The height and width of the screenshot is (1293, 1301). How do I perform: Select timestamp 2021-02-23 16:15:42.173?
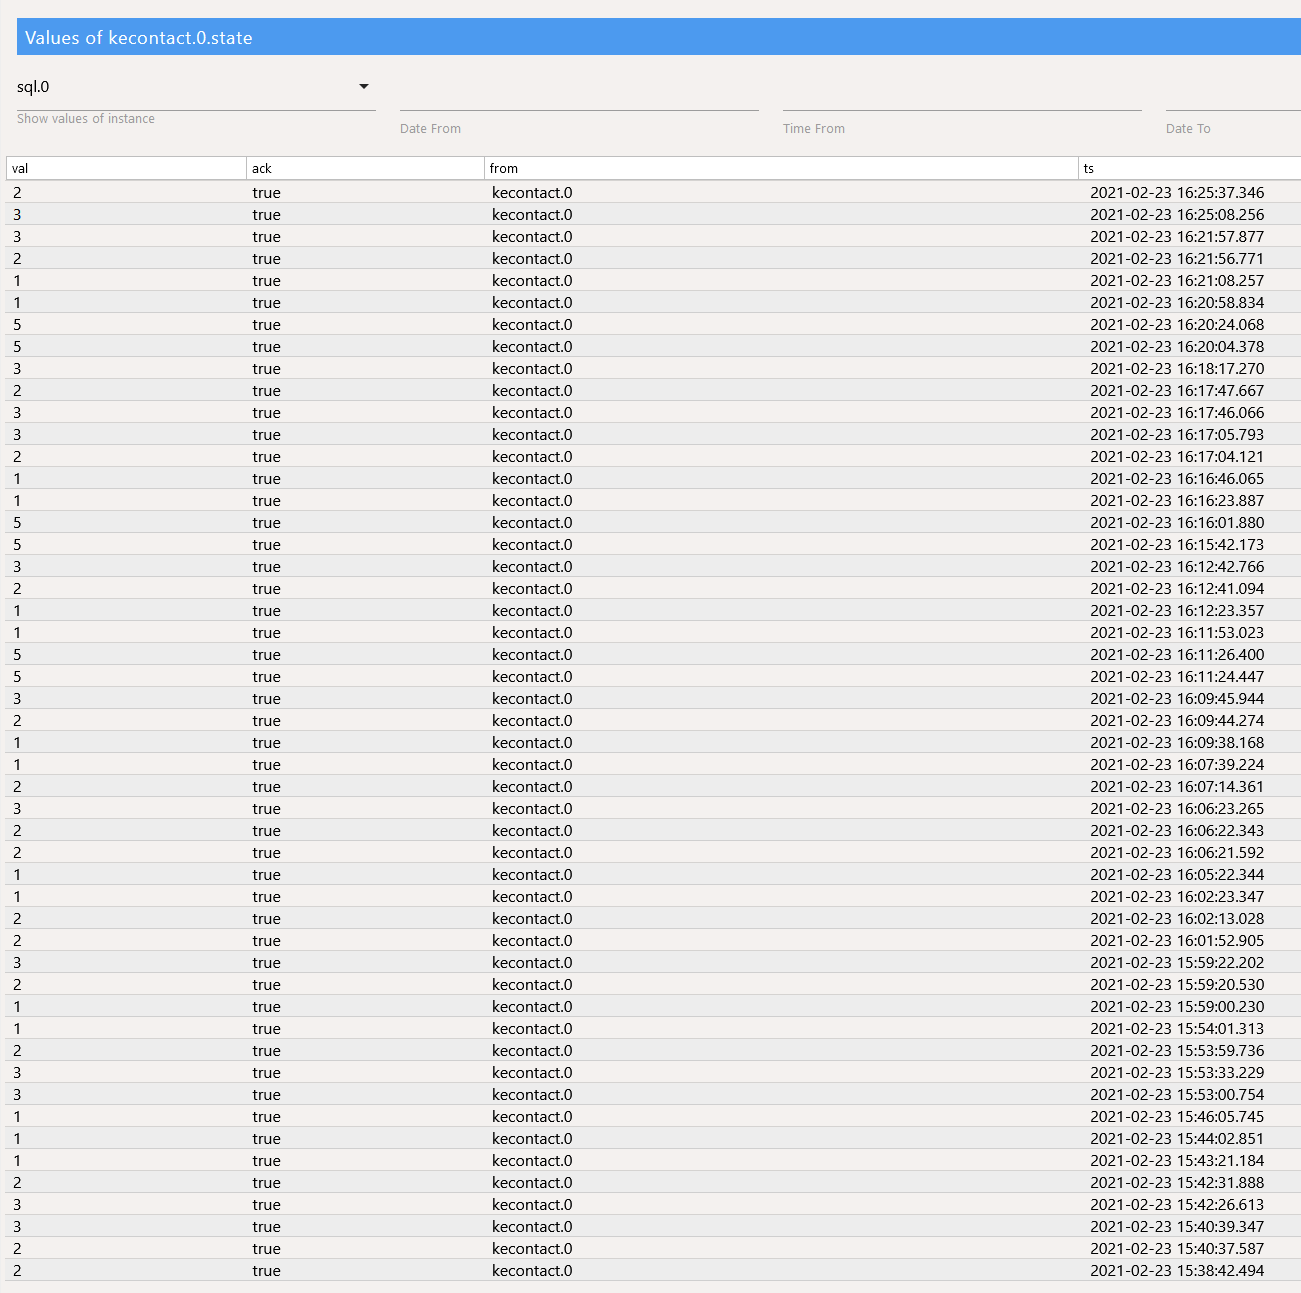(x=1177, y=545)
